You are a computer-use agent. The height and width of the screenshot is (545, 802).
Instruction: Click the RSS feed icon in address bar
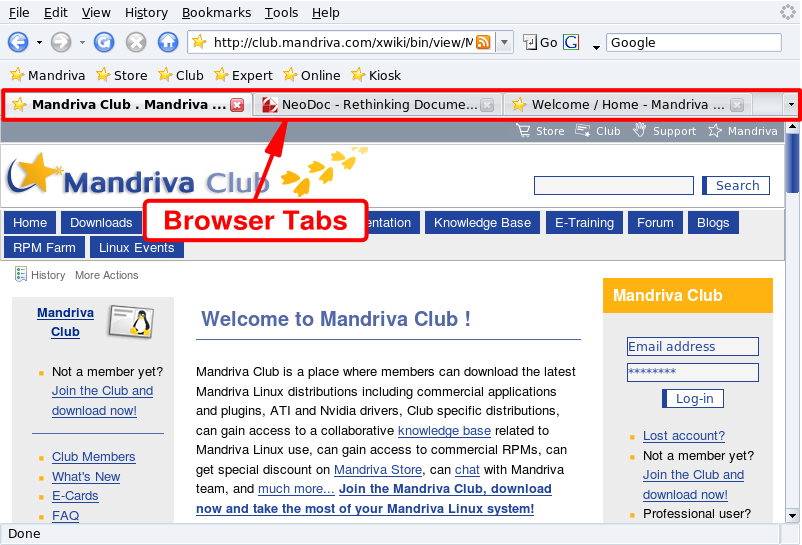coord(483,42)
